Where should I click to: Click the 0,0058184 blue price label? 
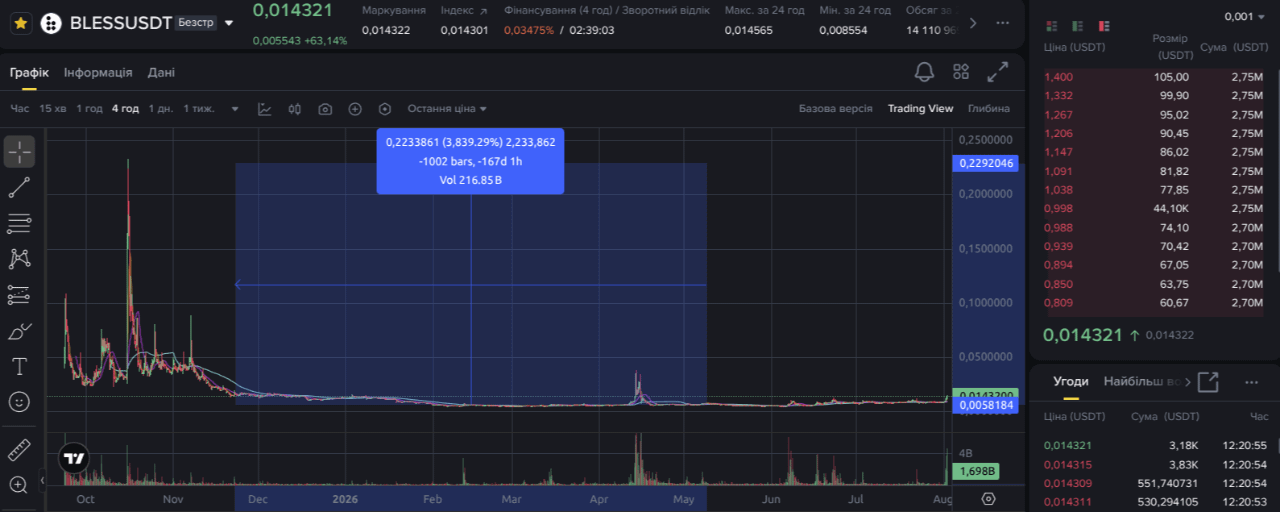point(988,406)
